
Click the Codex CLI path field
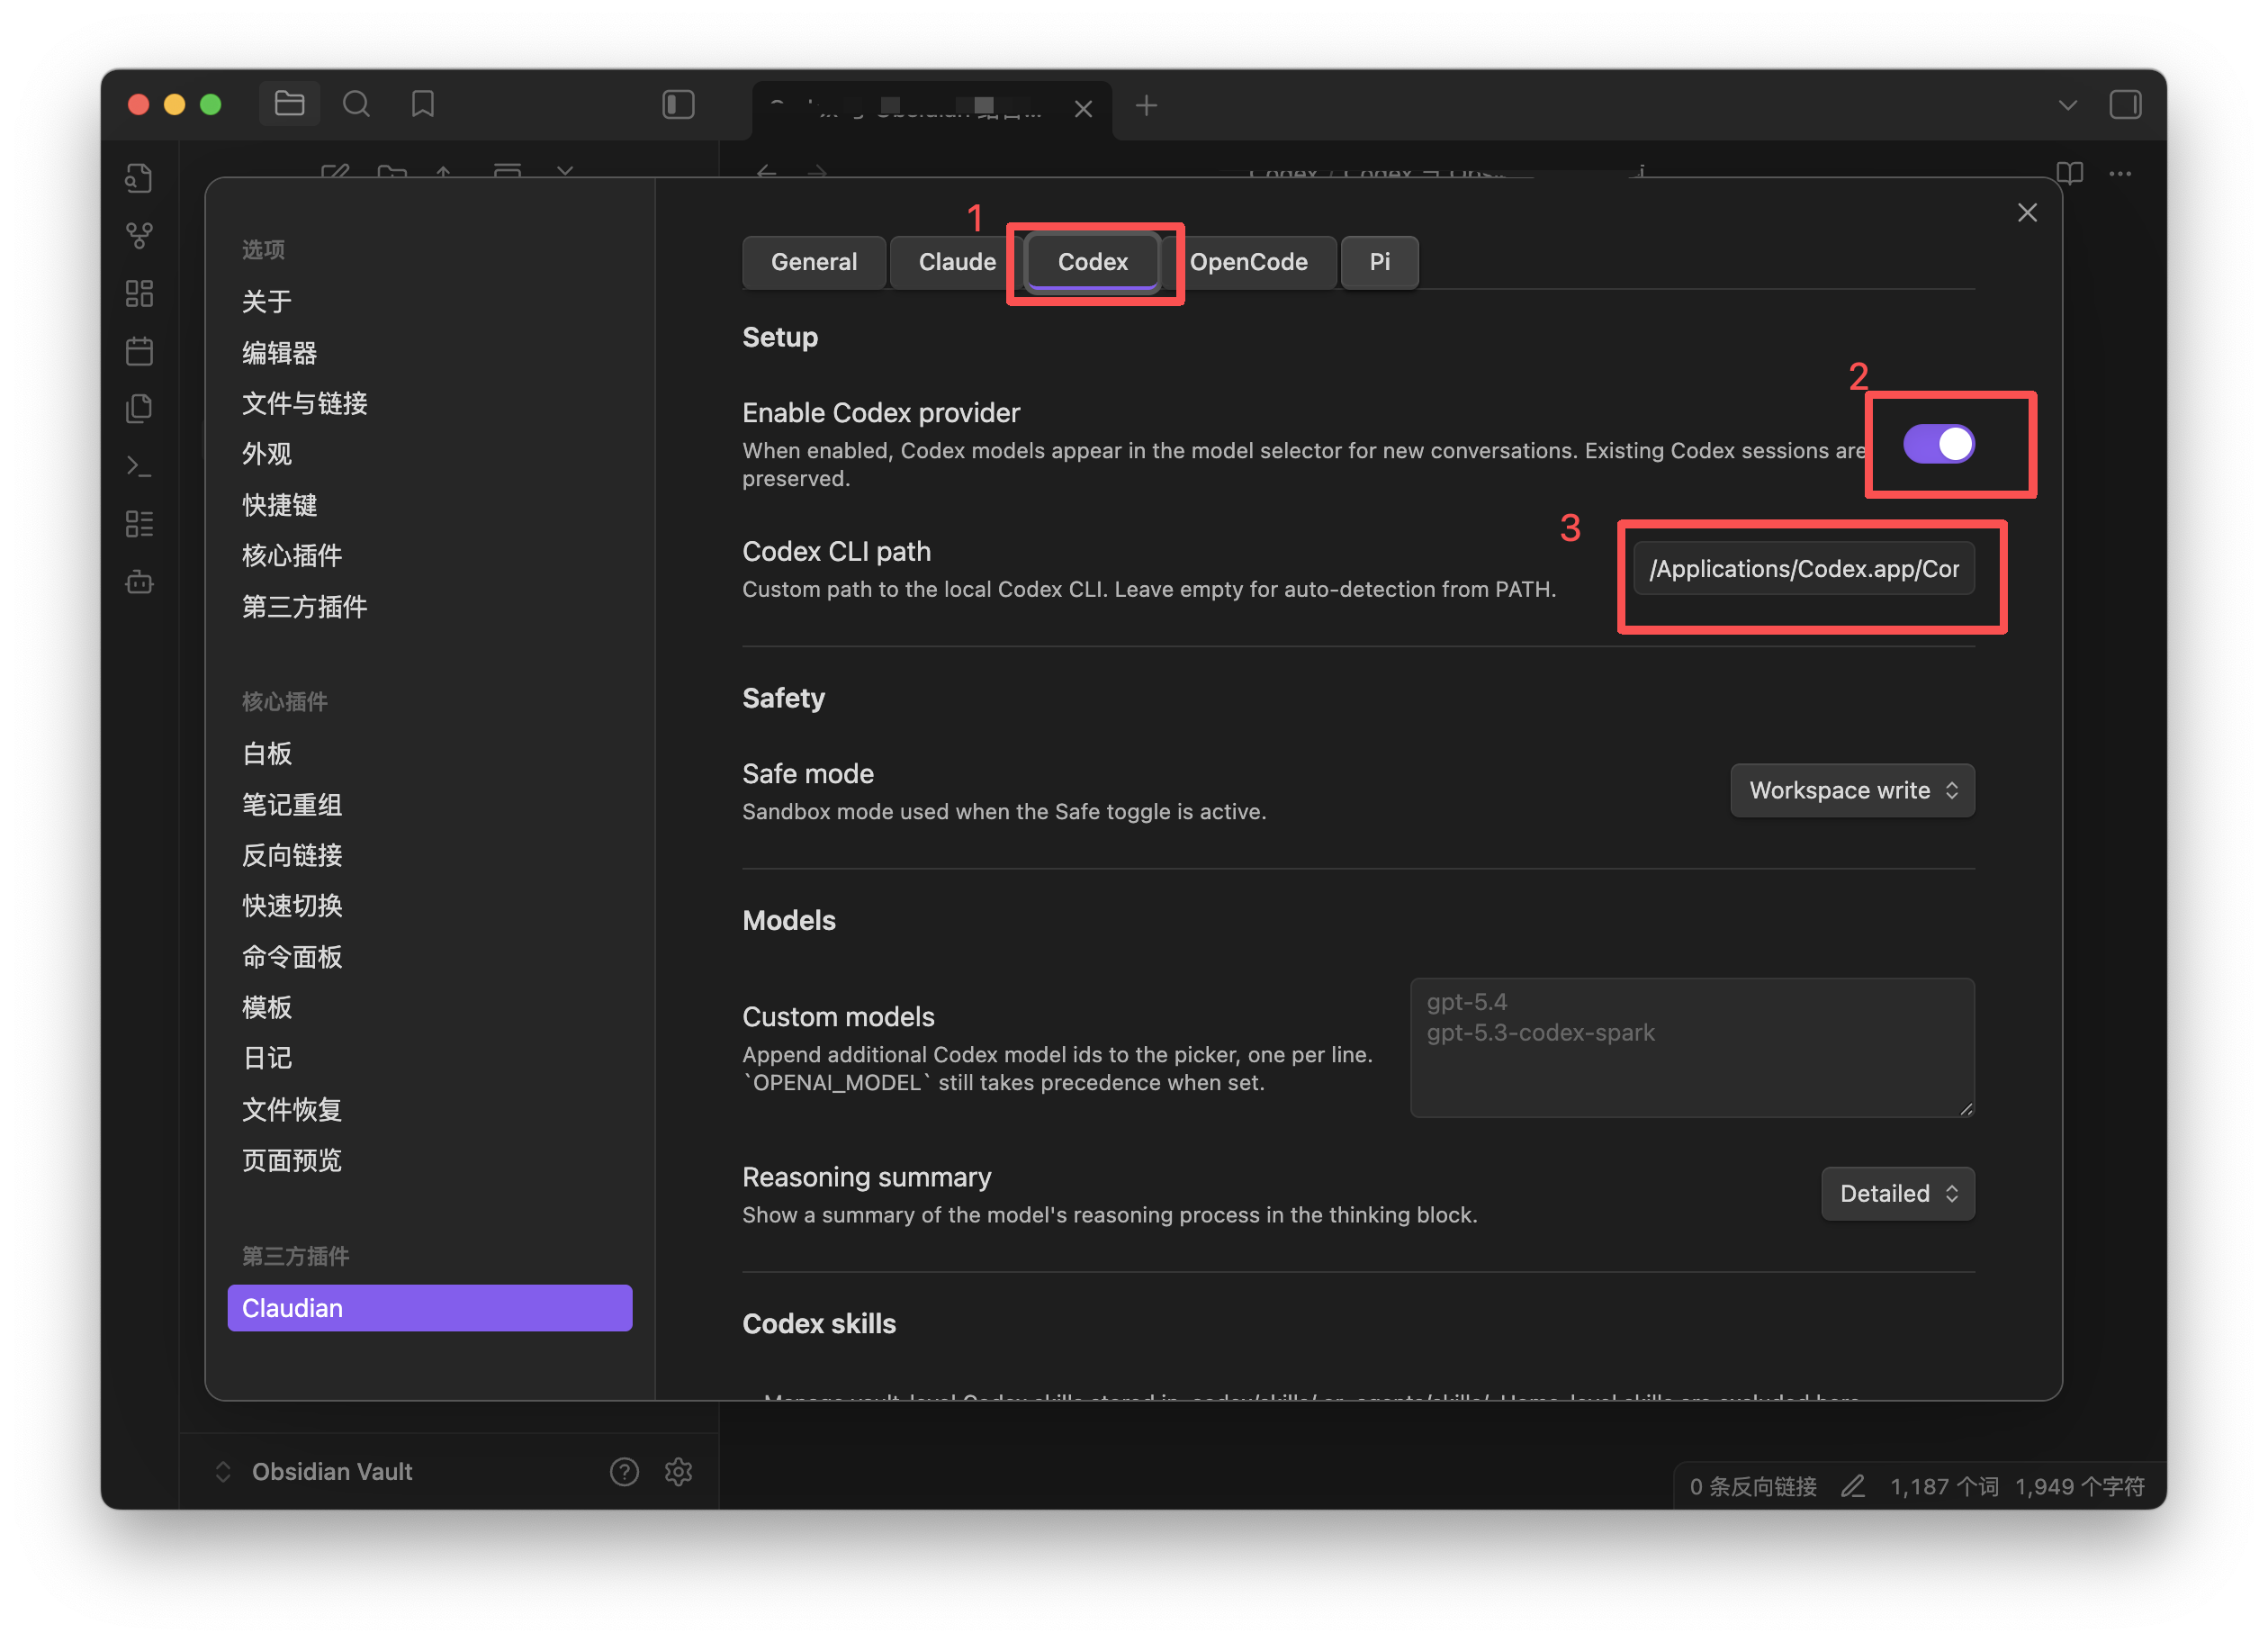point(1804,569)
